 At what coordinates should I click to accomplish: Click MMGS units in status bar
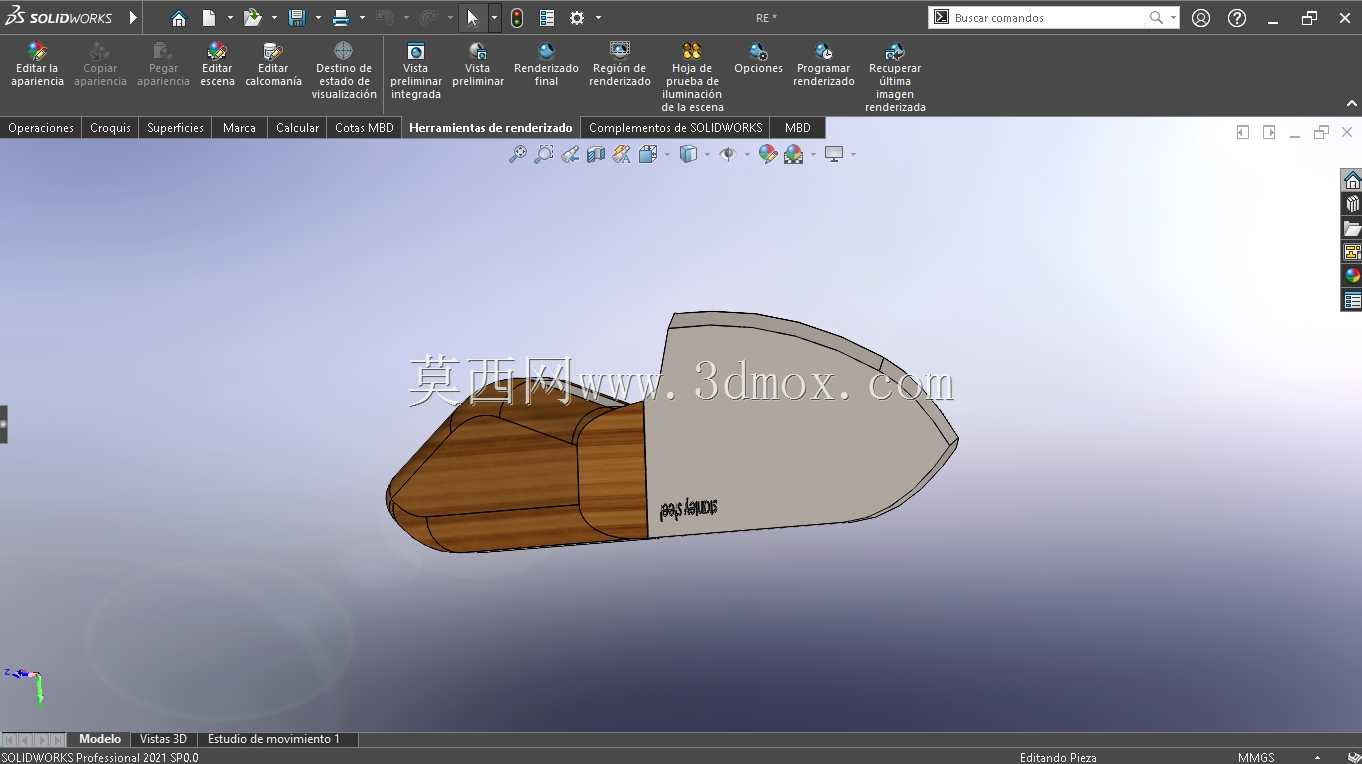pos(1256,758)
